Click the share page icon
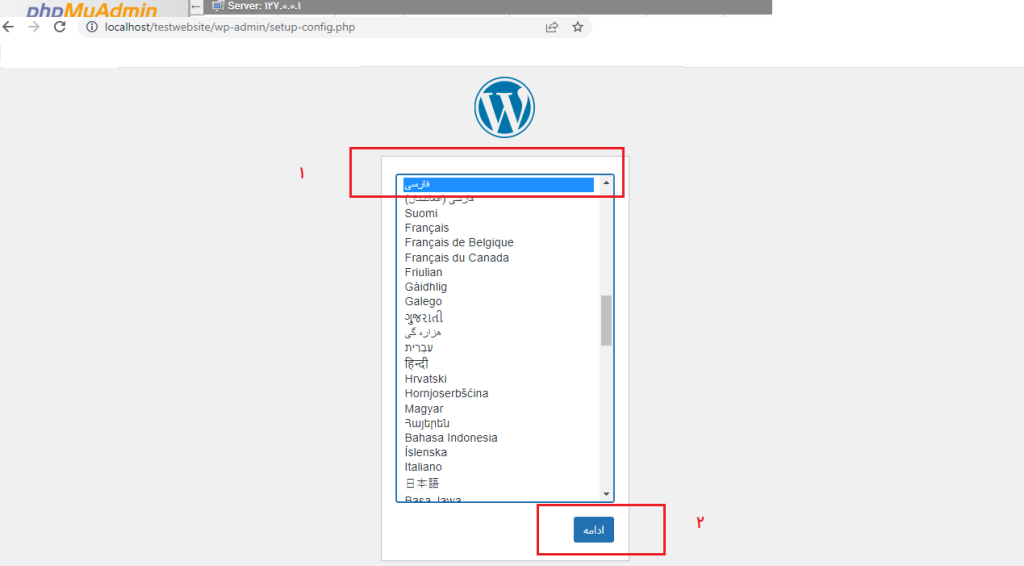Viewport: 1024px width, 566px height. (552, 27)
